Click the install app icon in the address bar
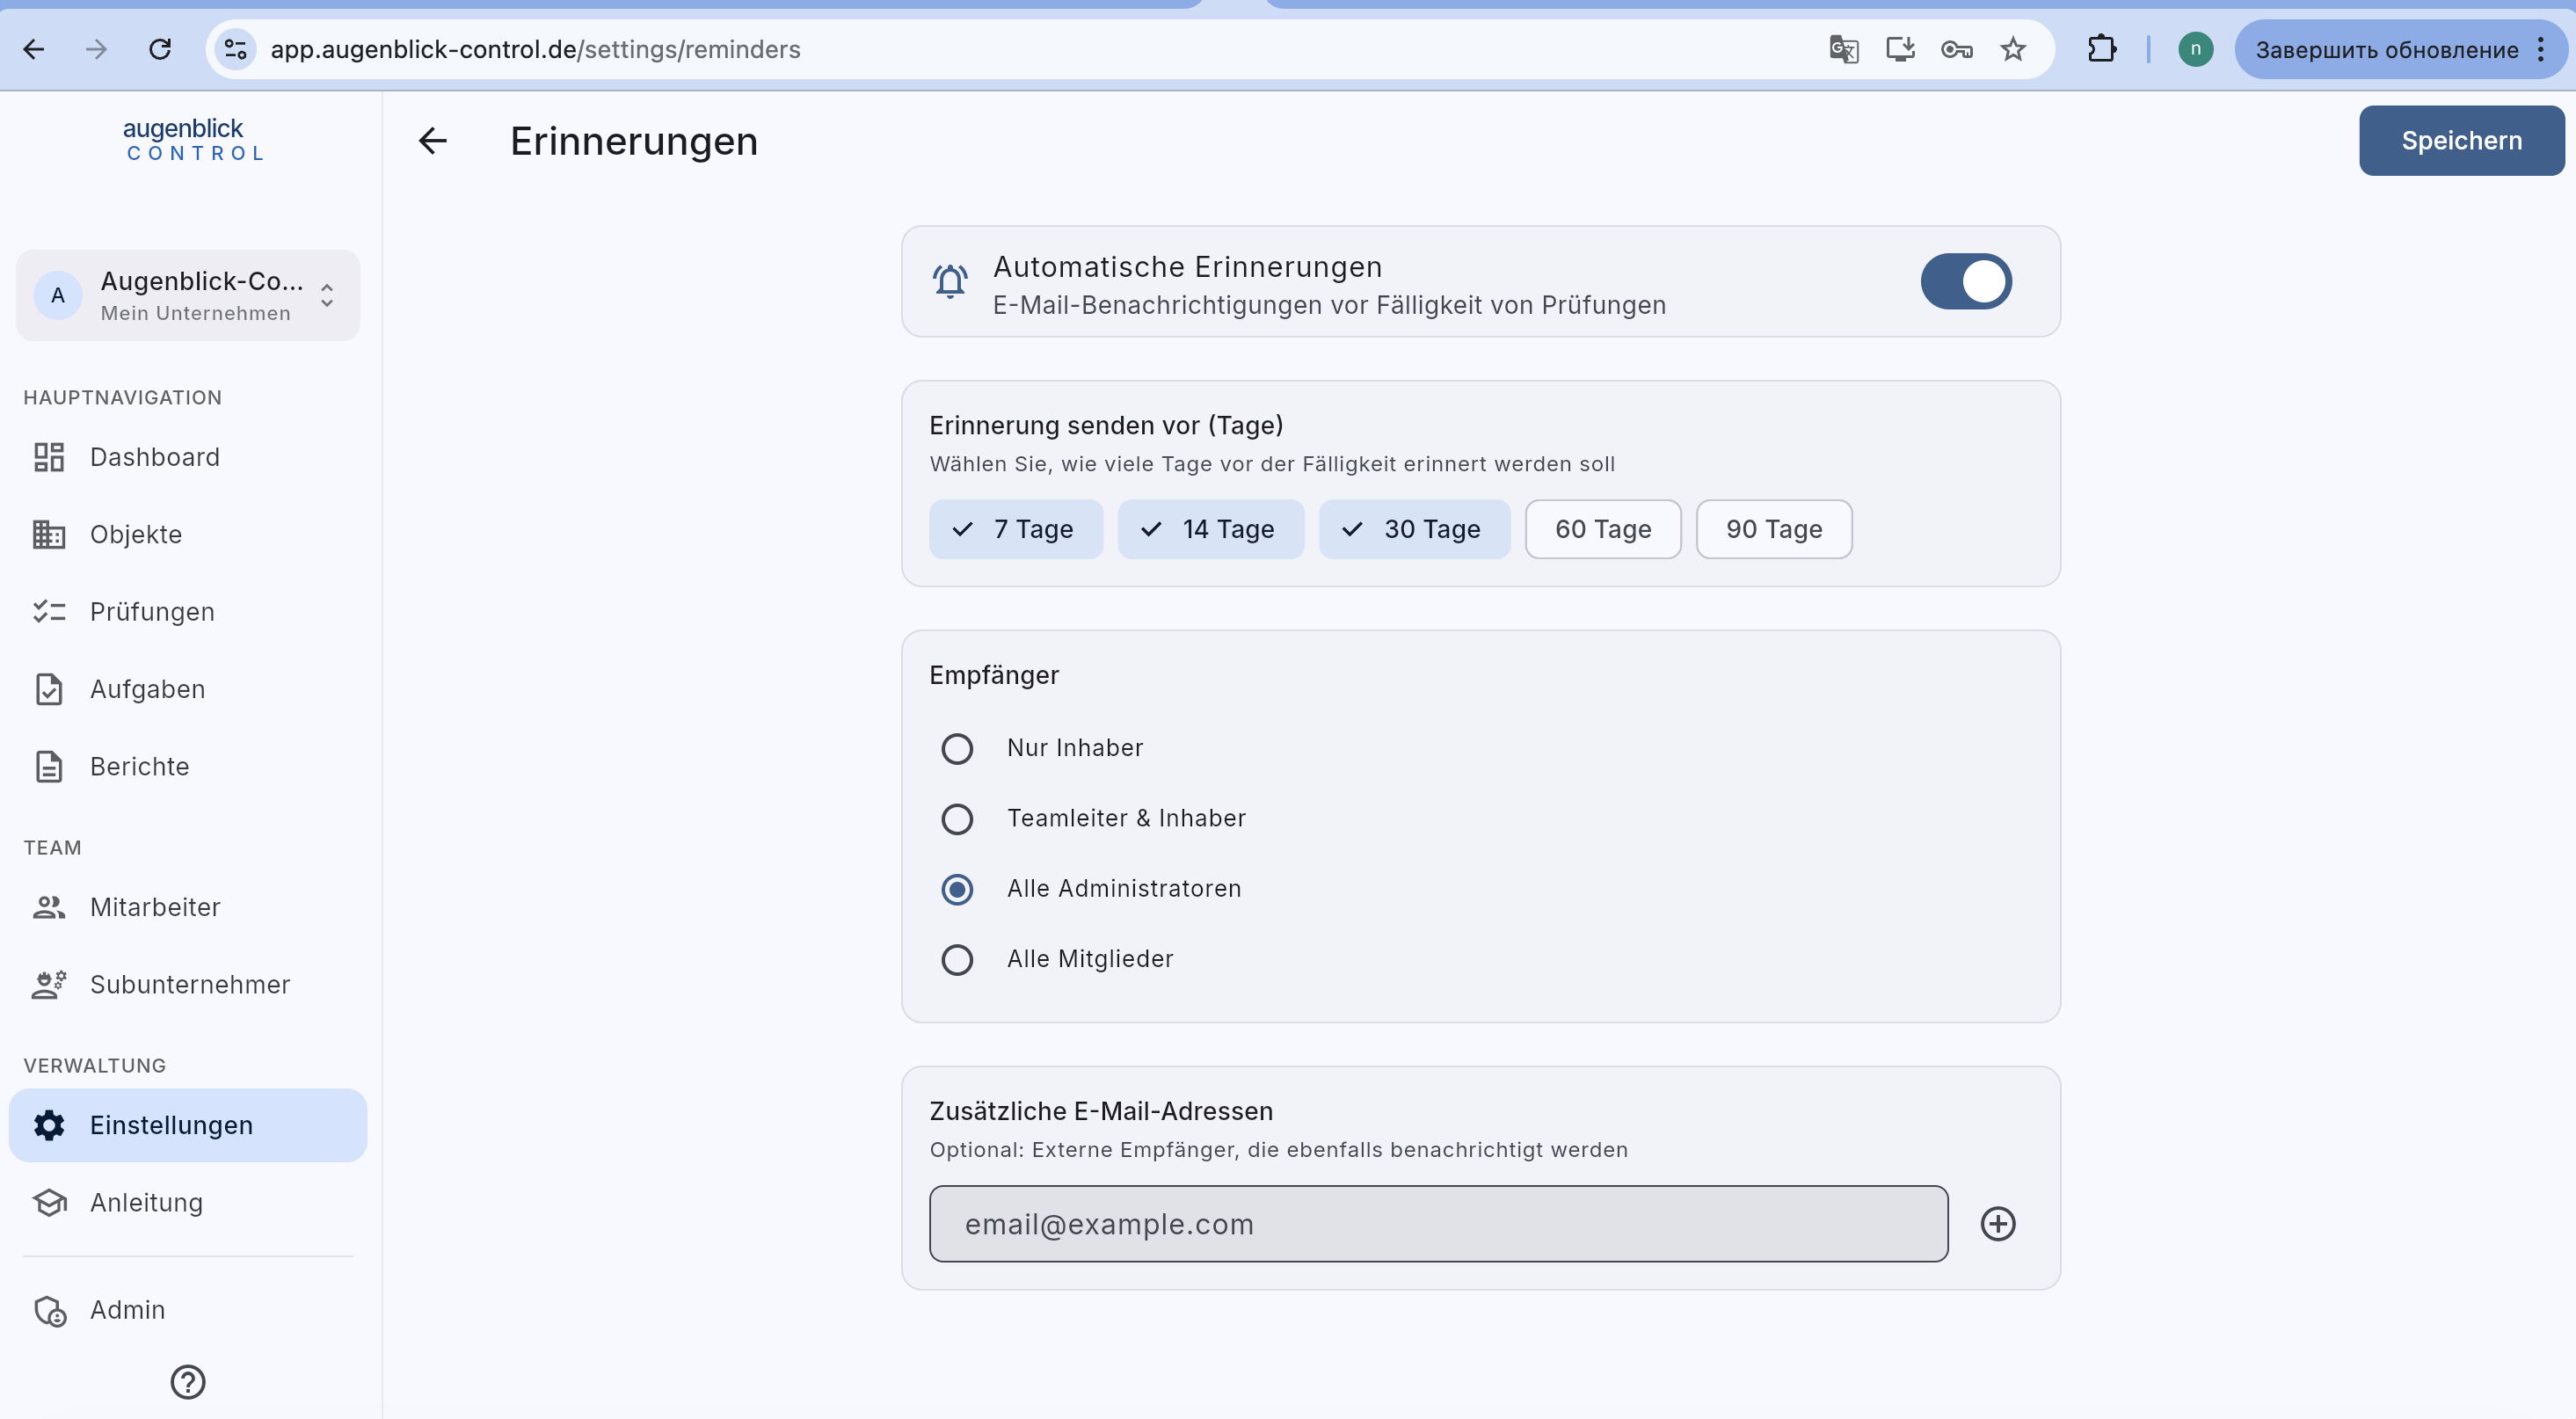This screenshot has height=1419, width=2576. click(1900, 49)
